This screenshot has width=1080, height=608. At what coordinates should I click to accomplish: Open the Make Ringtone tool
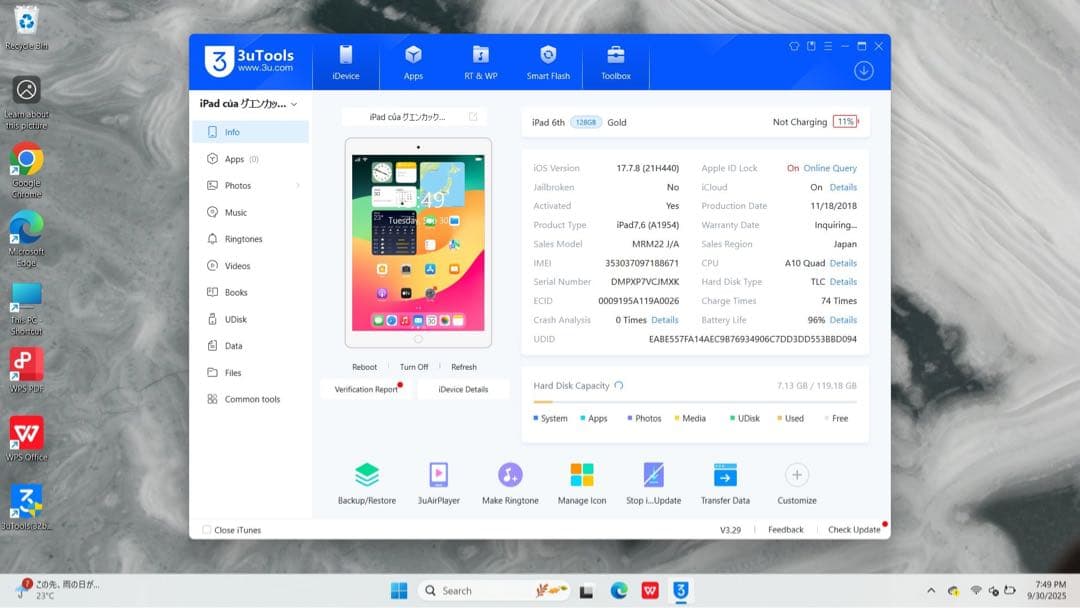pos(510,481)
